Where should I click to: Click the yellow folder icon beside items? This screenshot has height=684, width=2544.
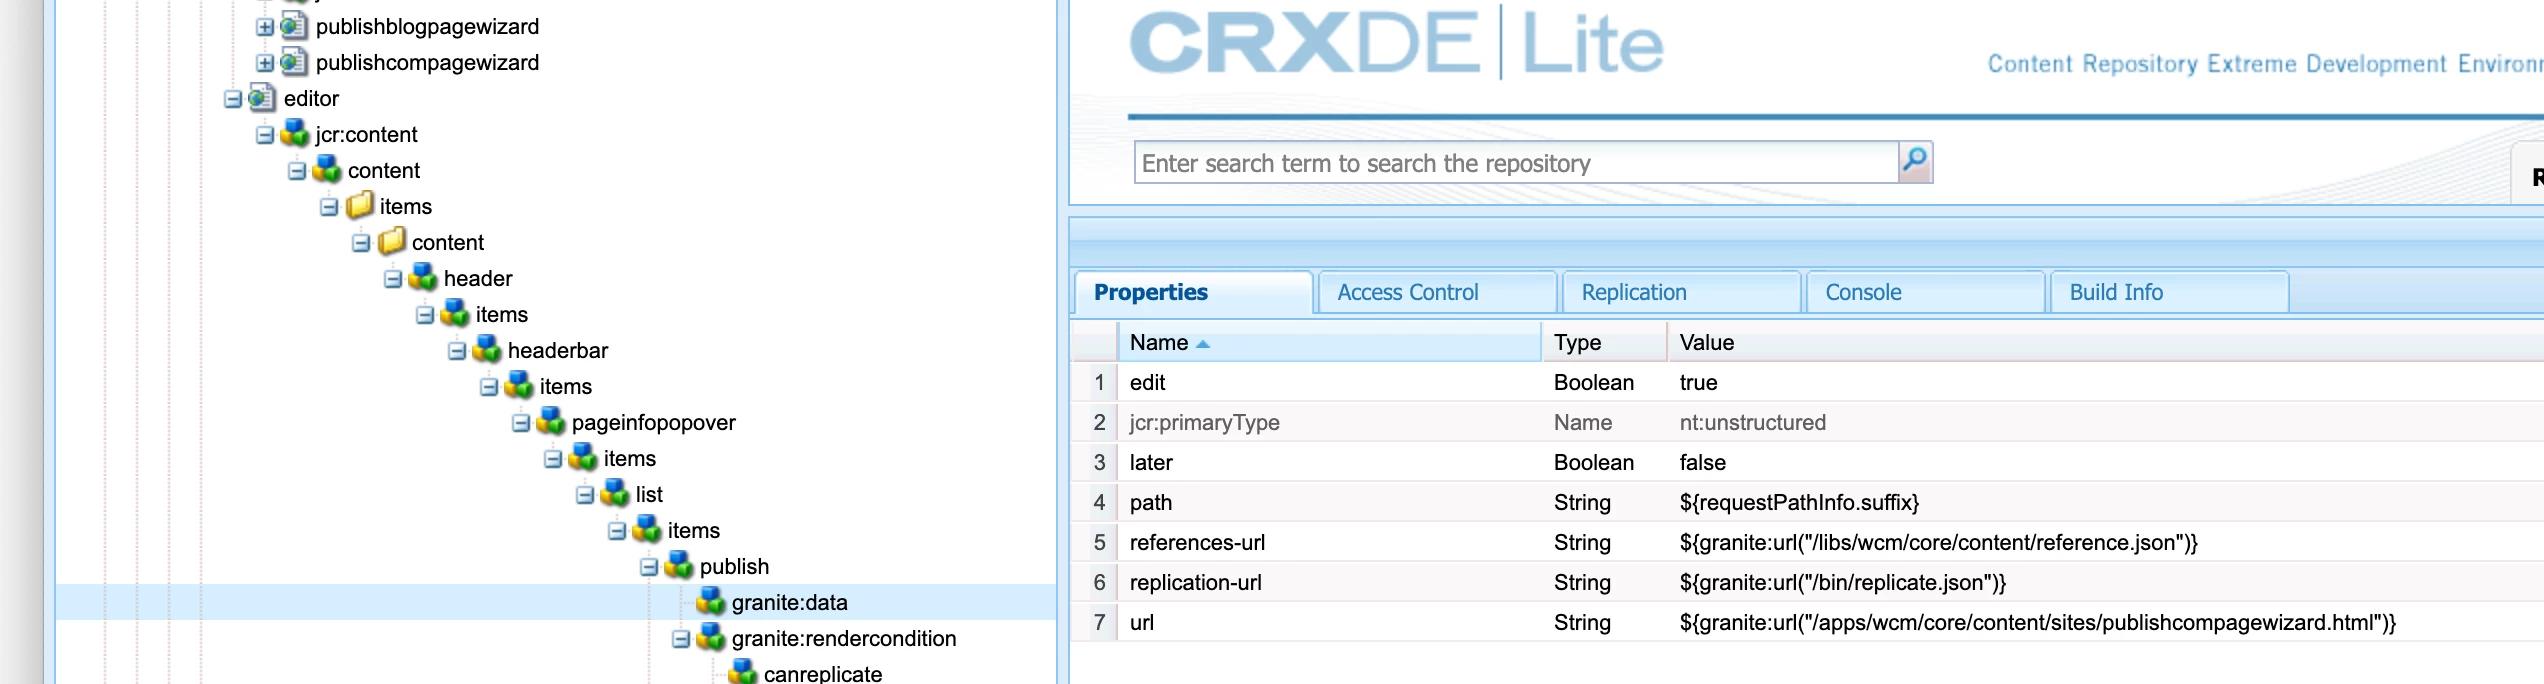click(x=358, y=206)
